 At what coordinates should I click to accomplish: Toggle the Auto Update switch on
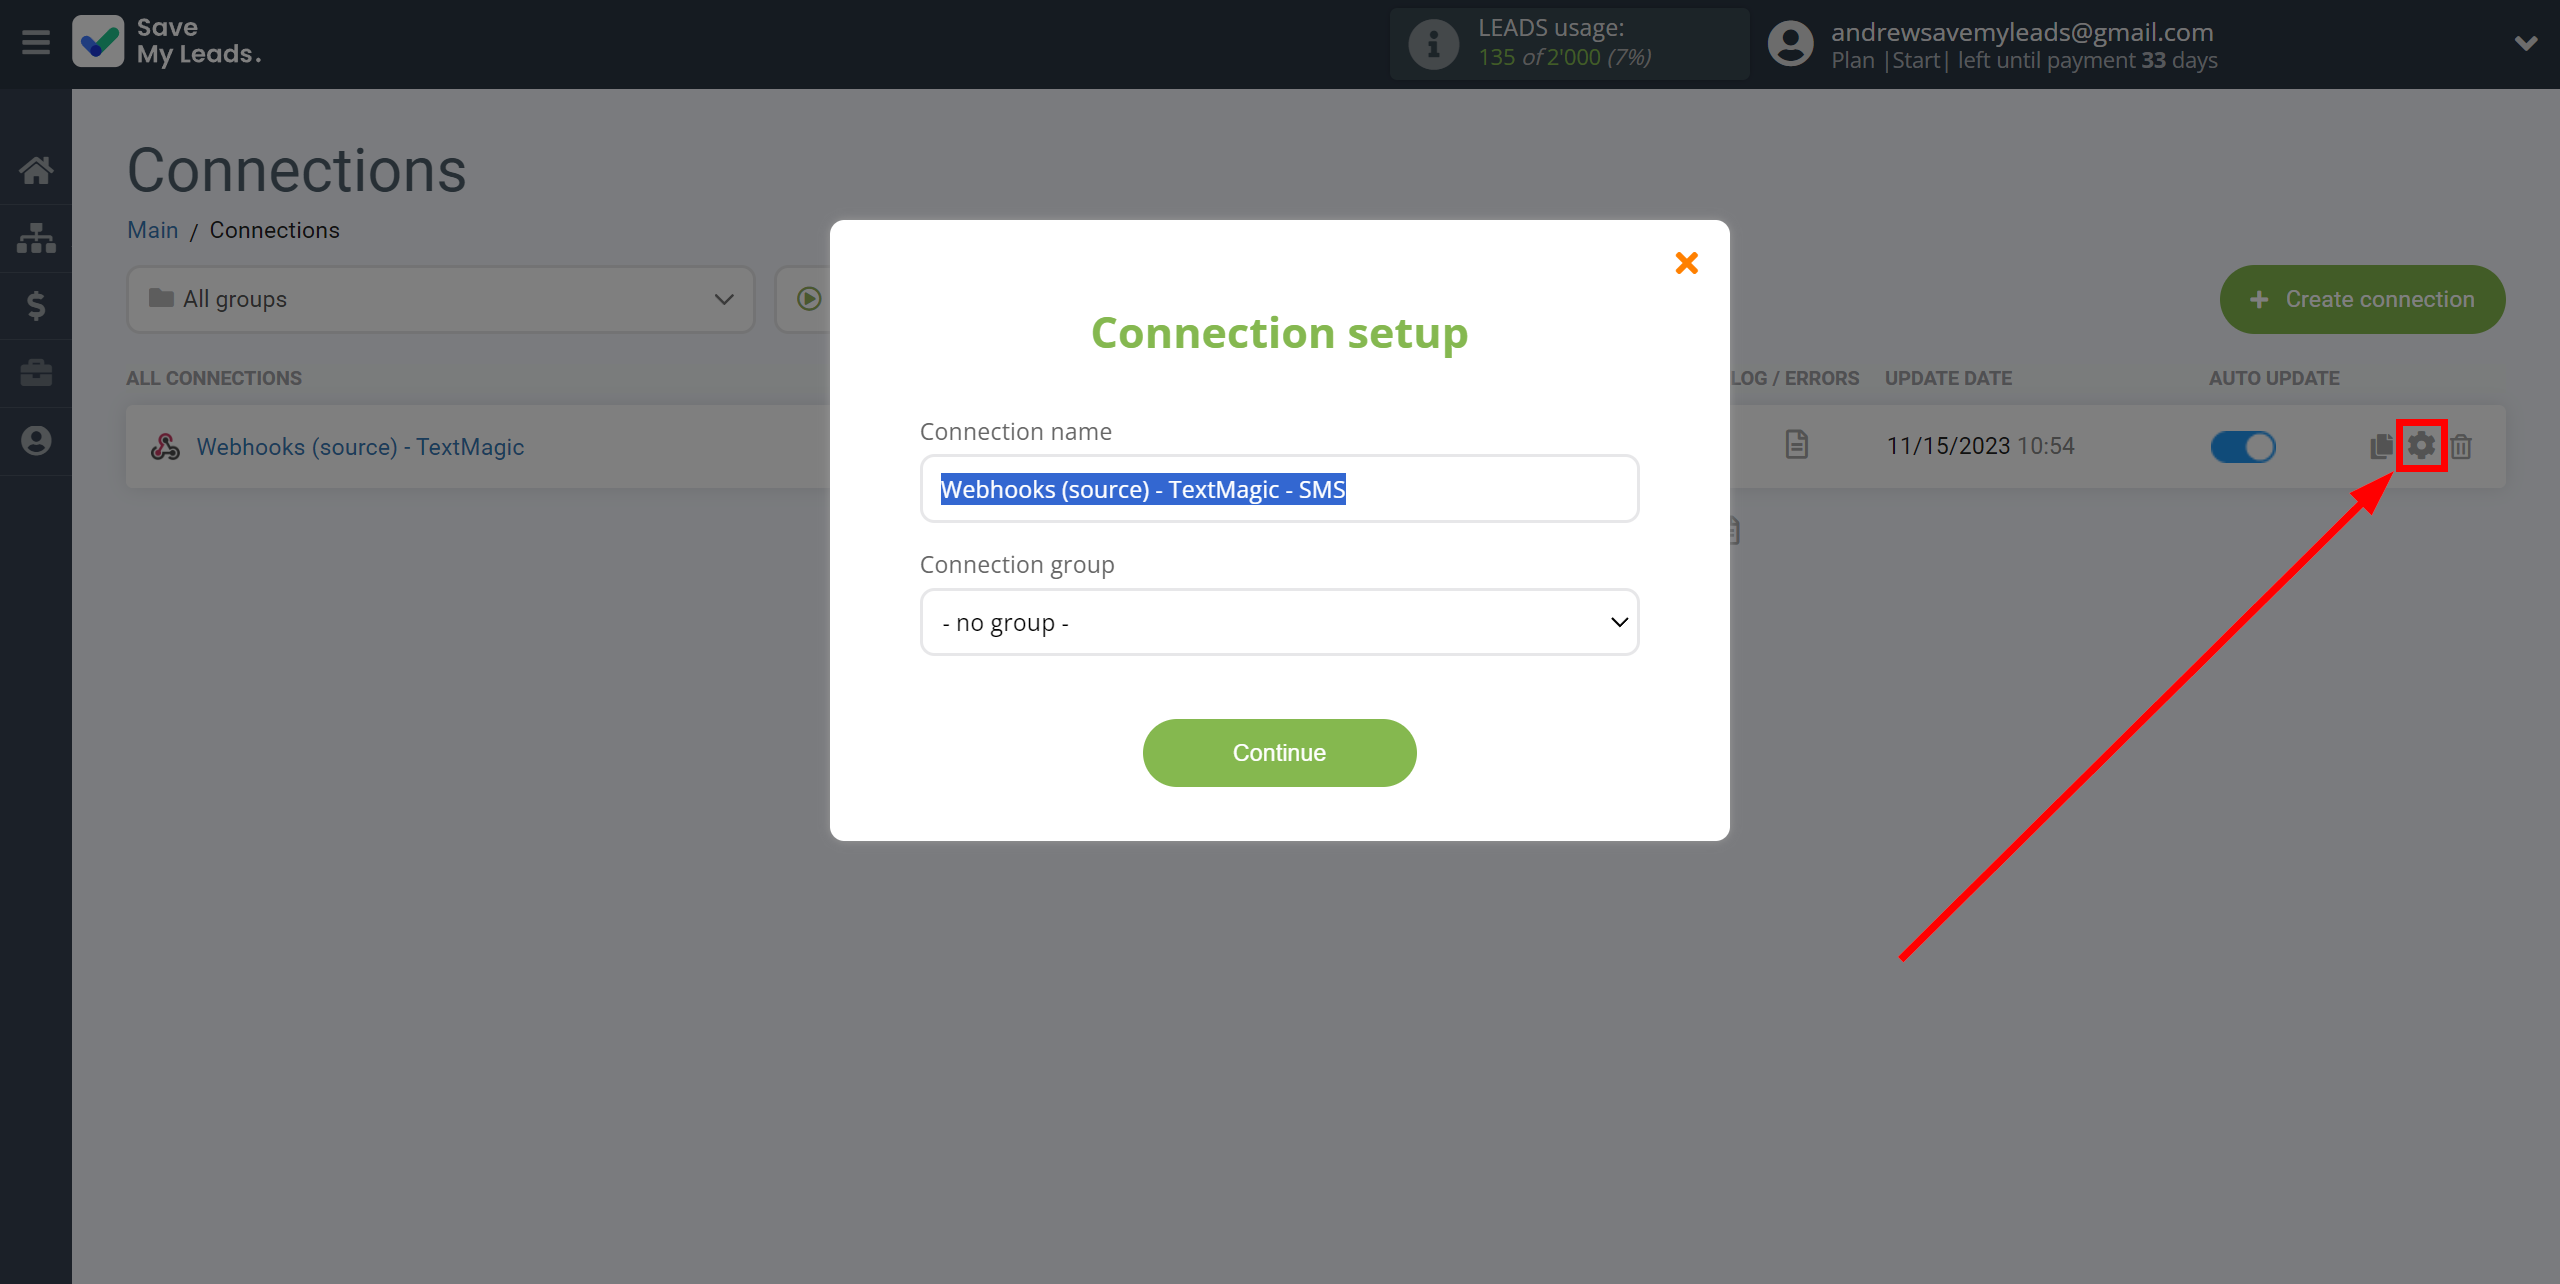(x=2242, y=445)
